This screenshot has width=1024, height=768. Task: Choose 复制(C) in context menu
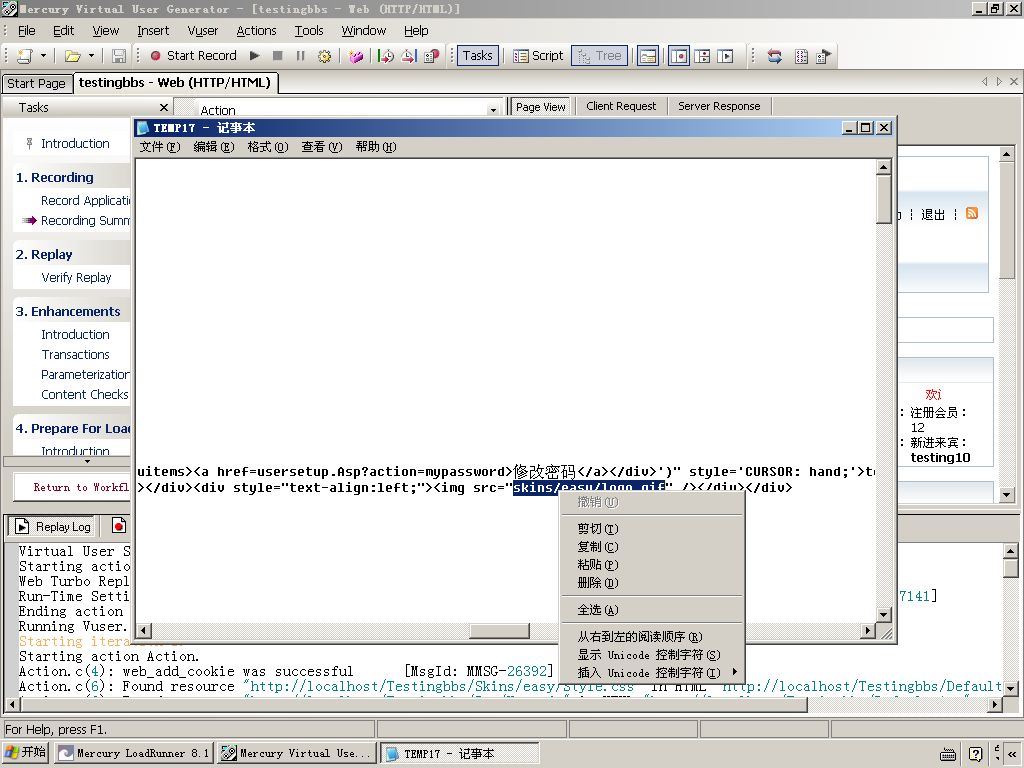[652, 547]
